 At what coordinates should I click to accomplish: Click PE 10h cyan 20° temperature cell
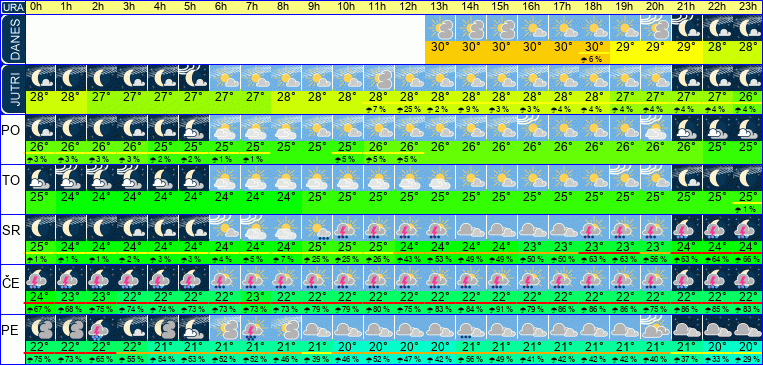click(x=348, y=347)
